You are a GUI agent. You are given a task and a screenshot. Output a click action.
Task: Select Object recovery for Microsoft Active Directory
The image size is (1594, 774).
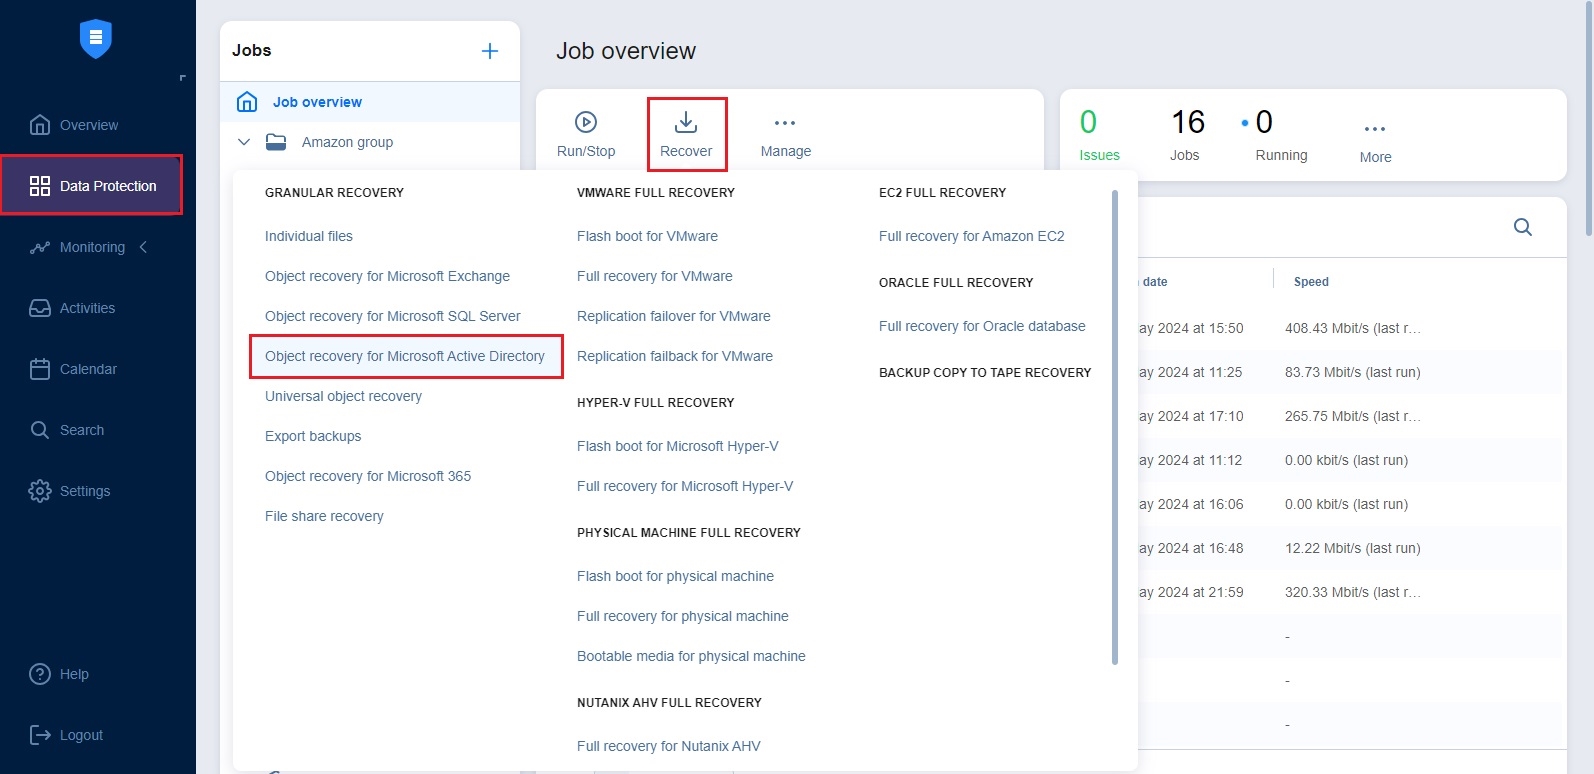405,356
